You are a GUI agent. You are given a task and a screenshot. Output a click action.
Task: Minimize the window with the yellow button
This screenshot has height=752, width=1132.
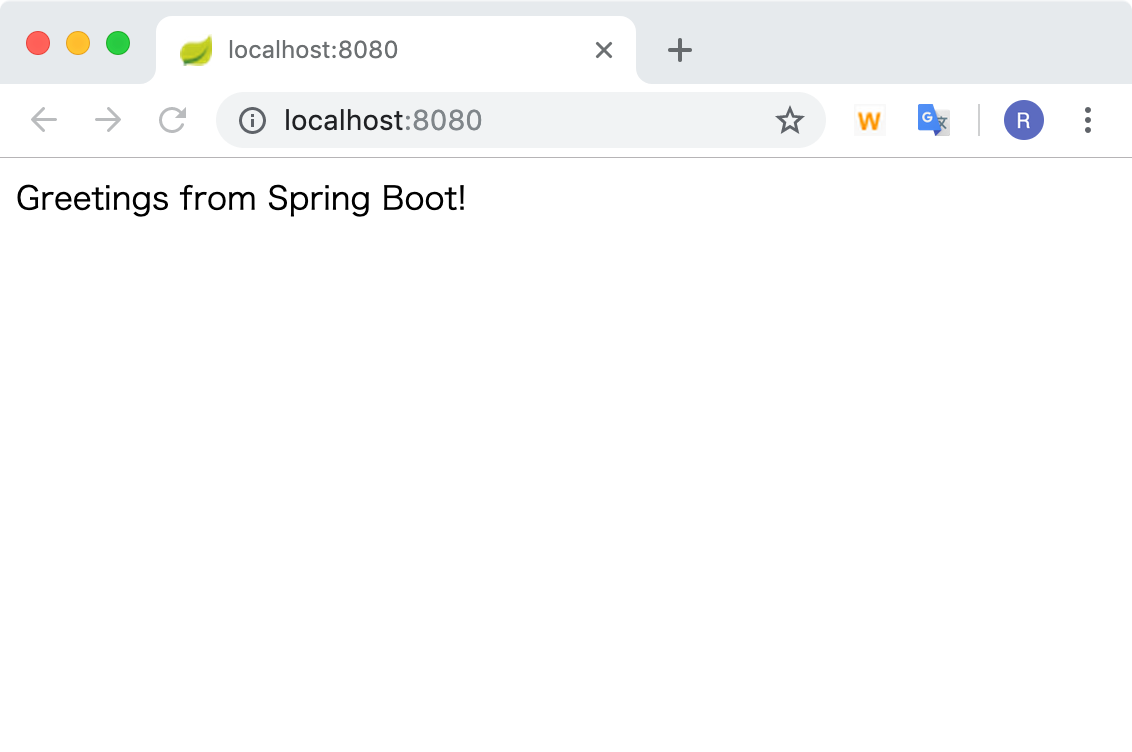78,43
